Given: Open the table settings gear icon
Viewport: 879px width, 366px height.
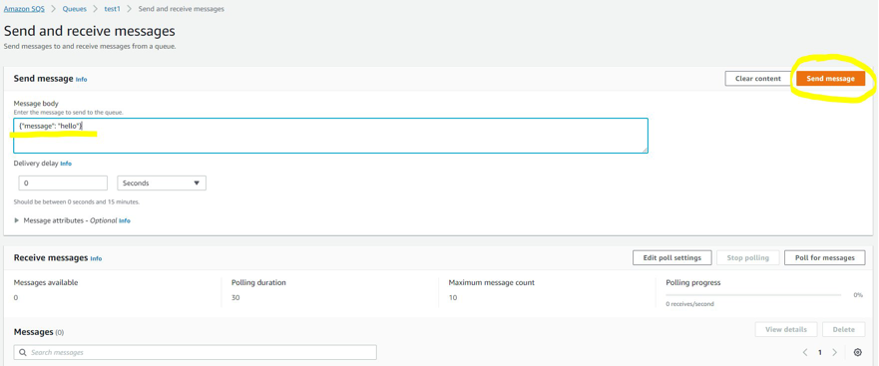Looking at the screenshot, I should pyautogui.click(x=857, y=353).
